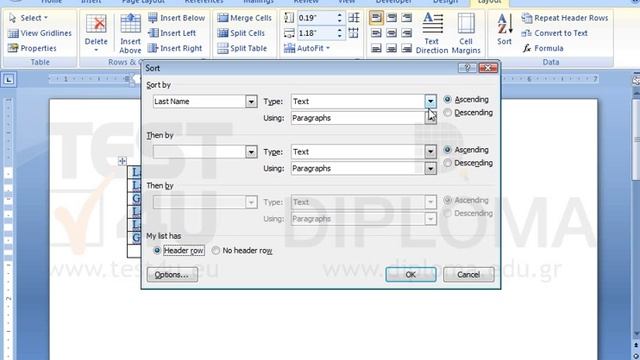The width and height of the screenshot is (640, 360).
Task: Open the AutoFit menu
Action: [x=307, y=48]
